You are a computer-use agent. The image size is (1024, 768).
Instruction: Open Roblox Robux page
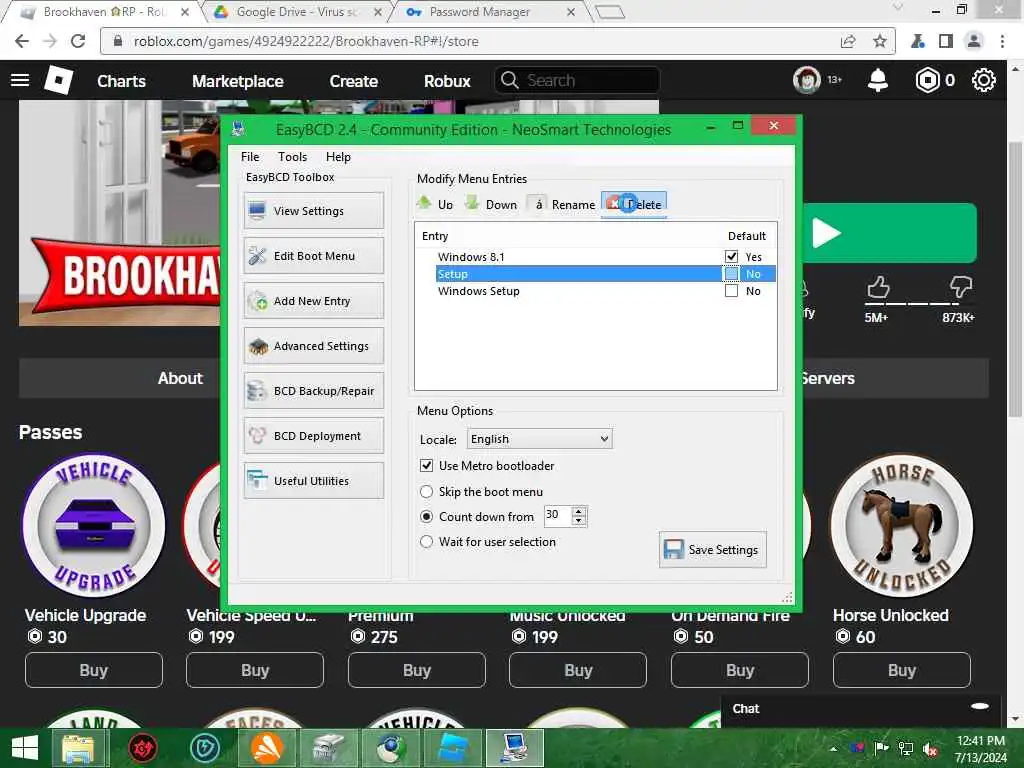[447, 81]
